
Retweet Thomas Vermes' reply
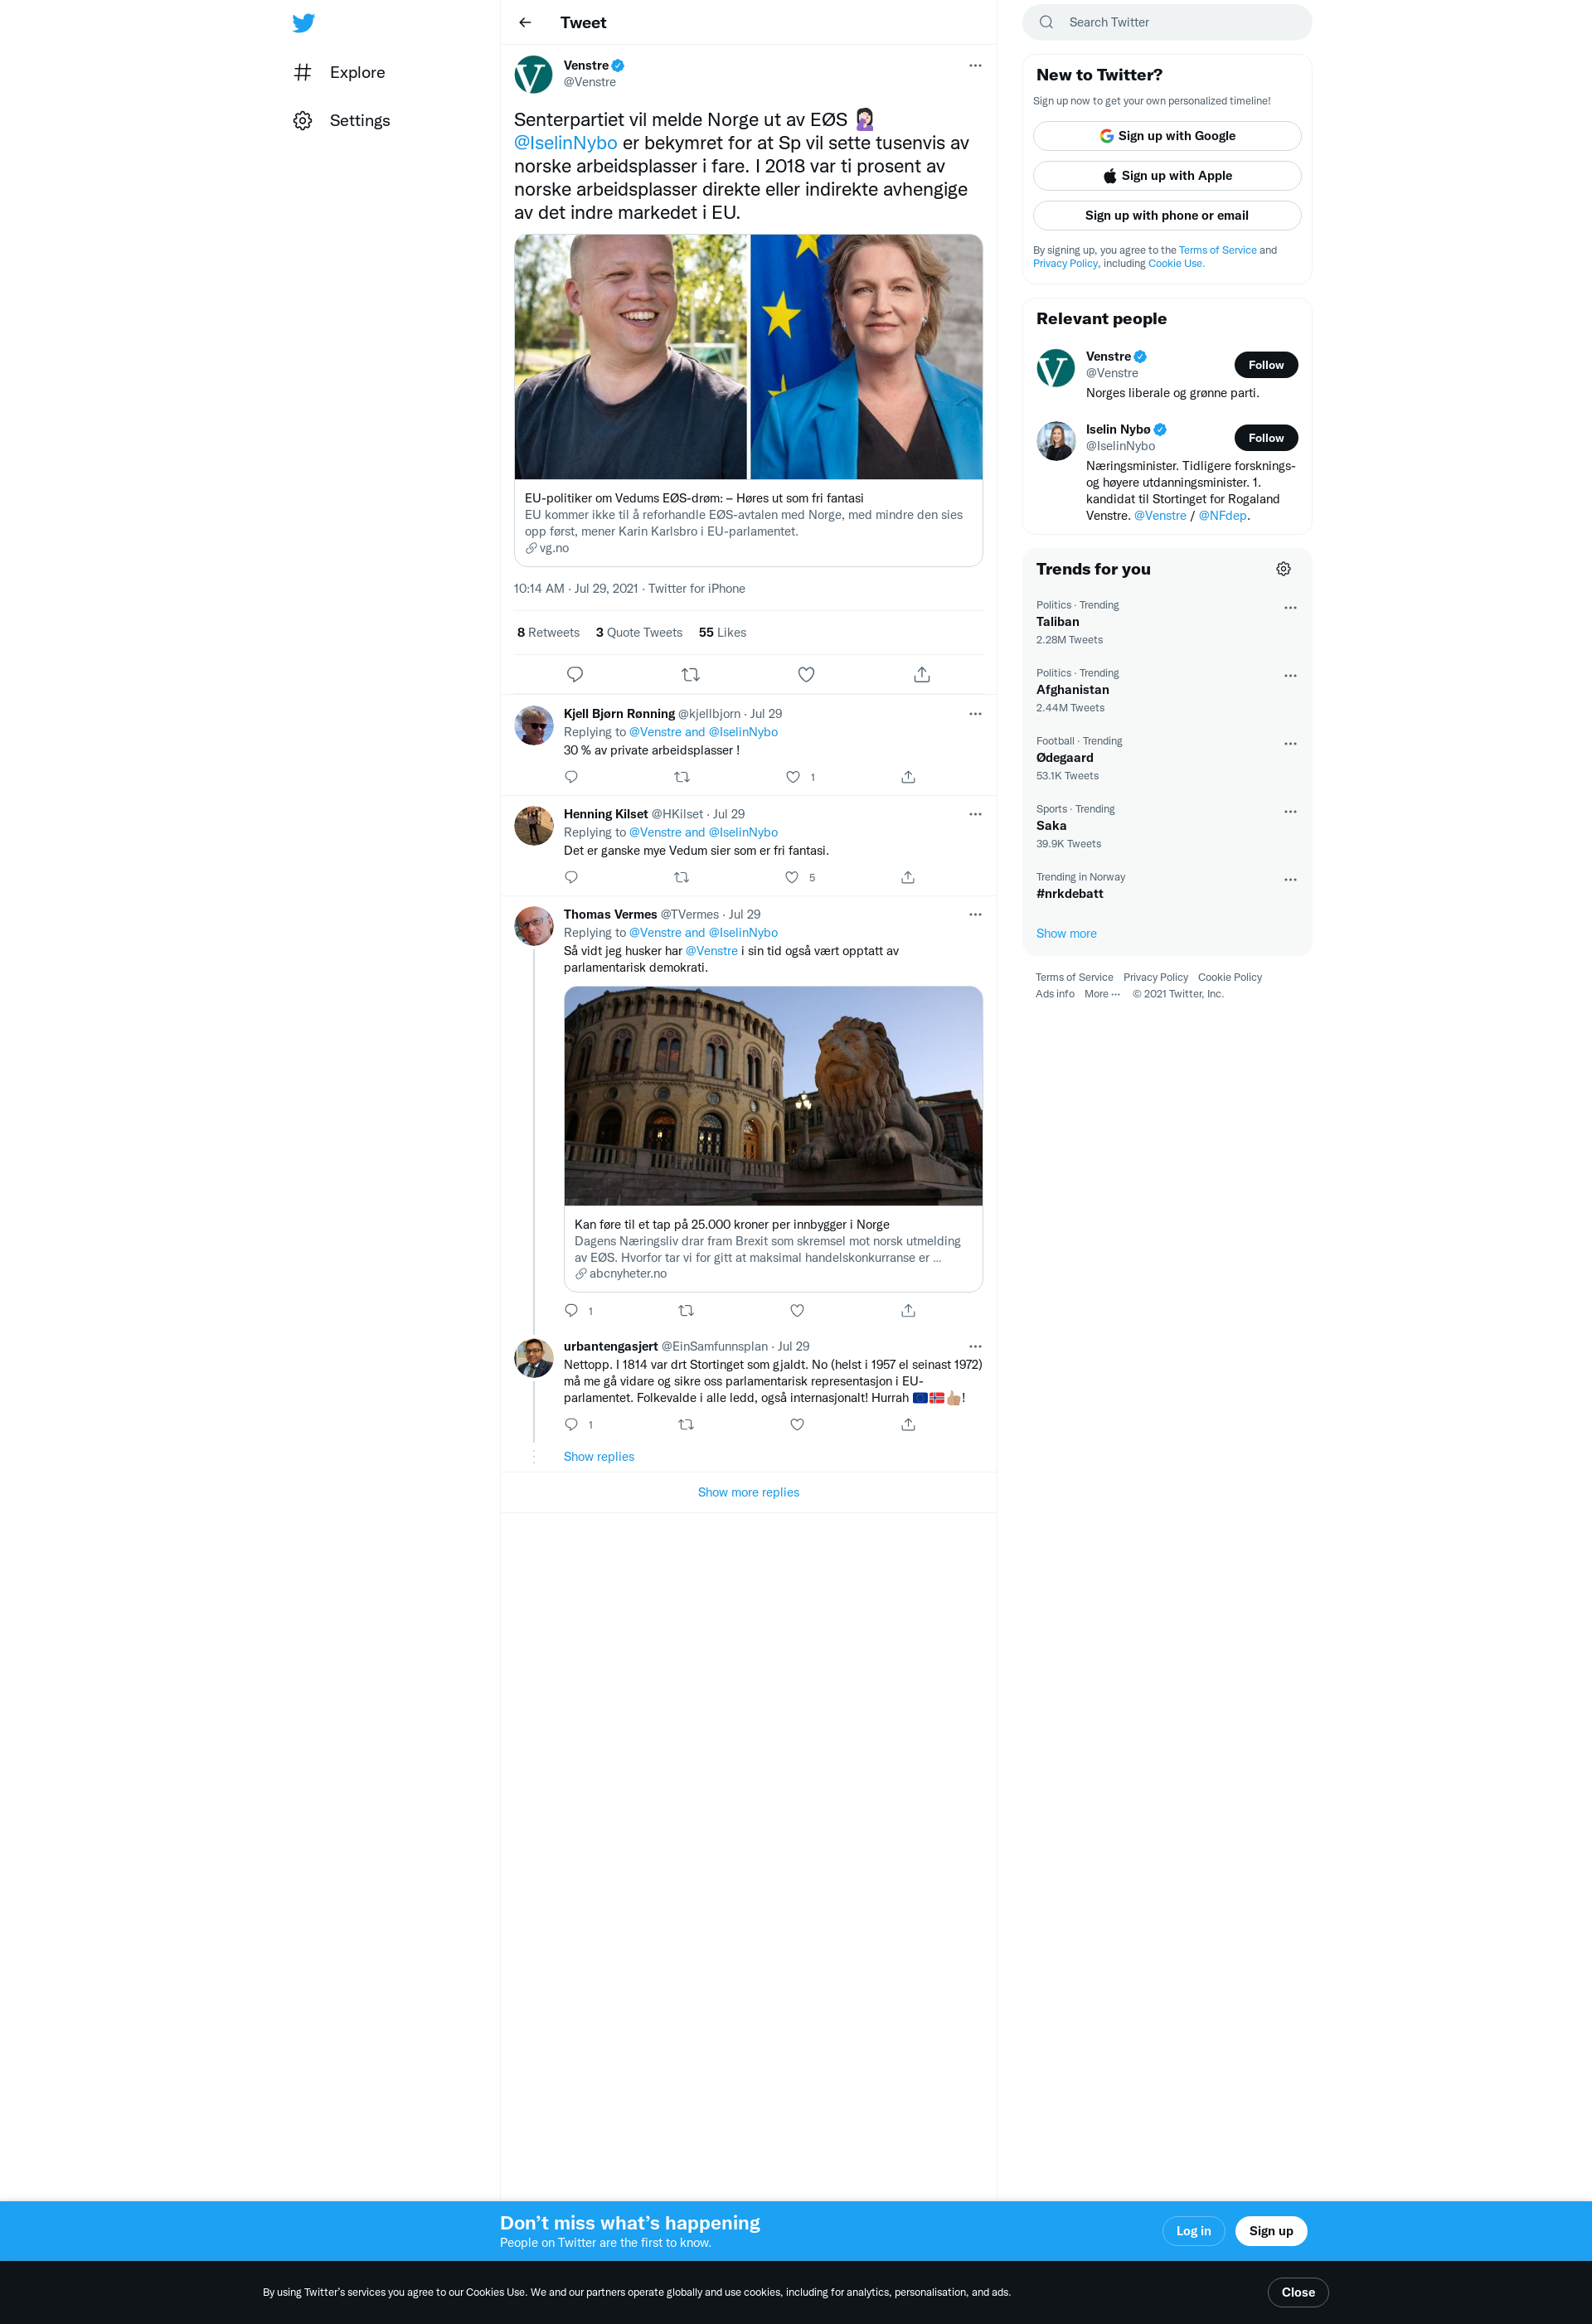[x=686, y=1310]
